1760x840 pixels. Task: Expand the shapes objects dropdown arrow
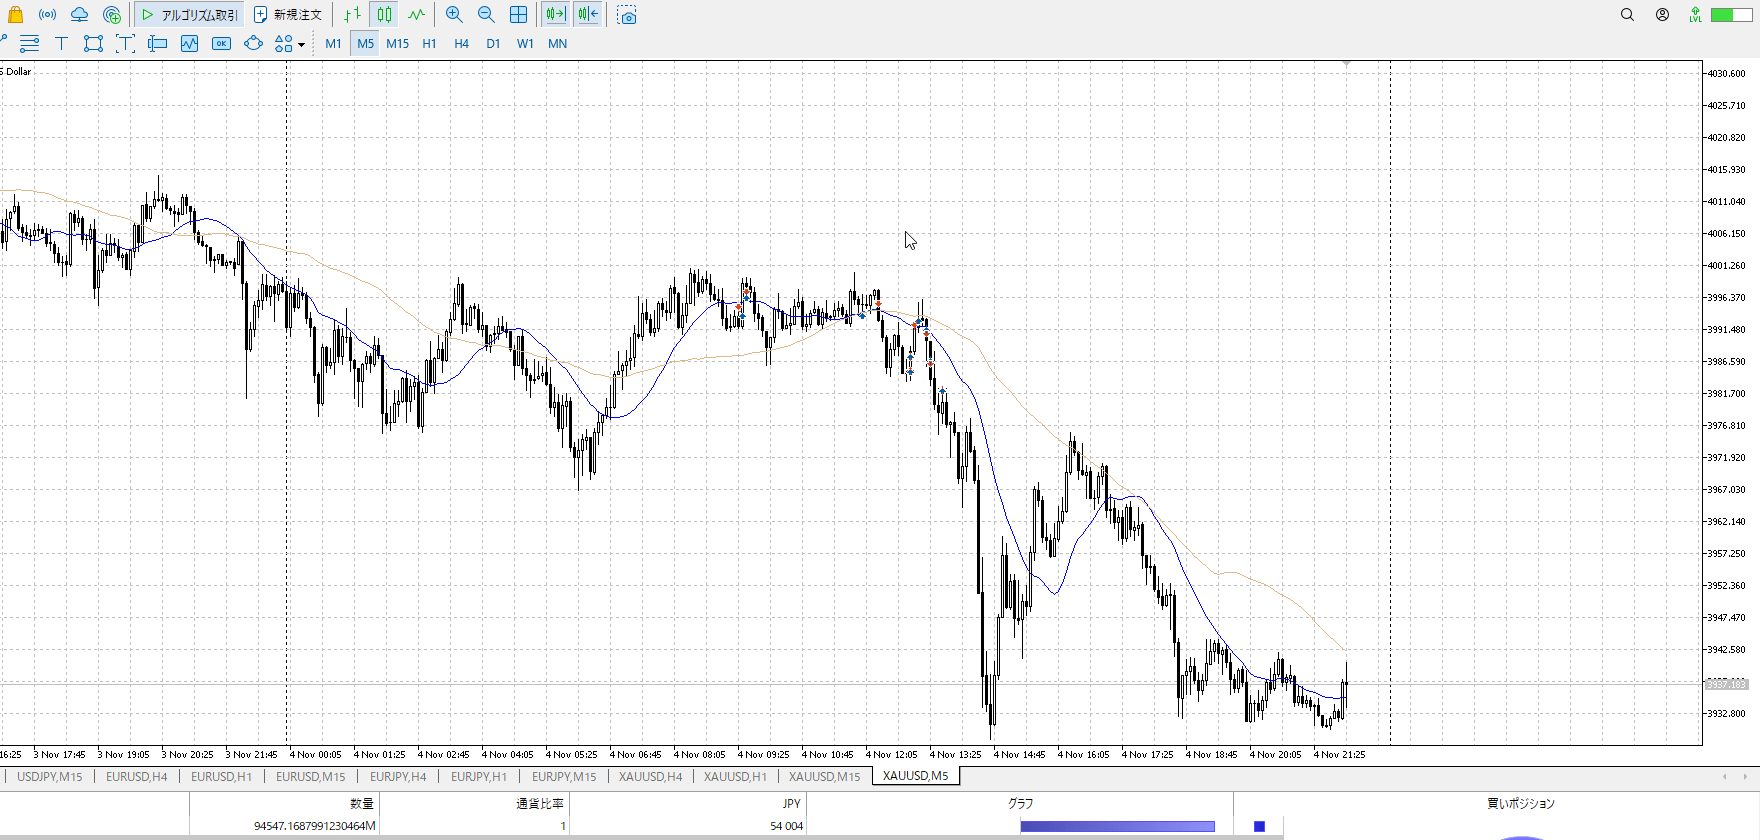click(x=301, y=45)
